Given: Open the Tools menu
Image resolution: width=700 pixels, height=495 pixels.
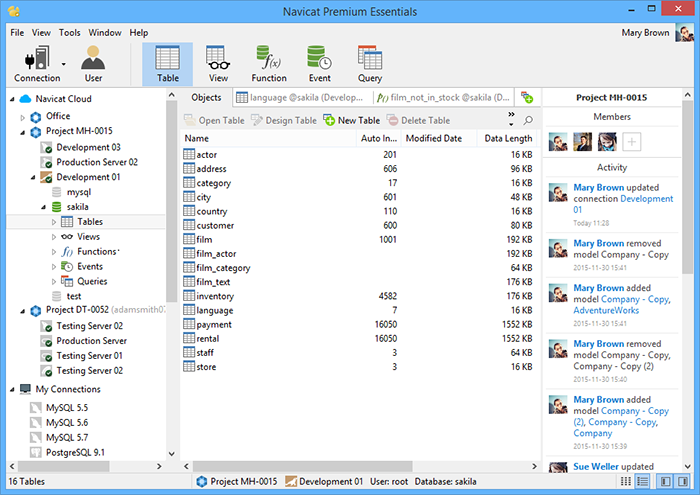Looking at the screenshot, I should 70,33.
